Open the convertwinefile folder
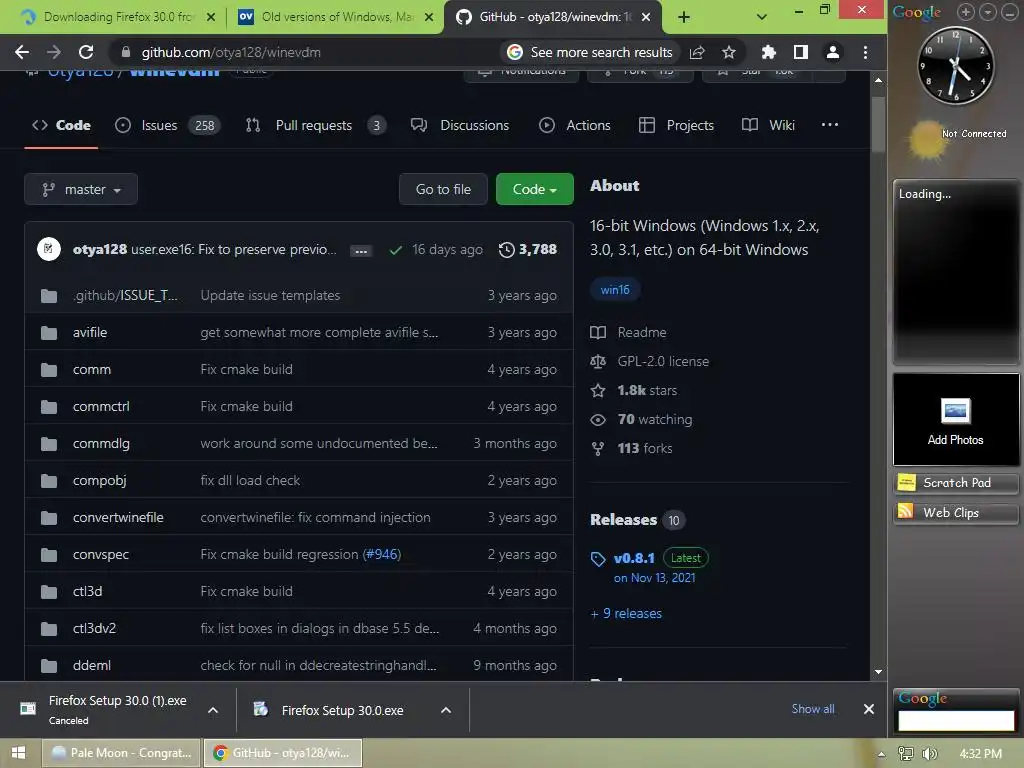 point(118,517)
